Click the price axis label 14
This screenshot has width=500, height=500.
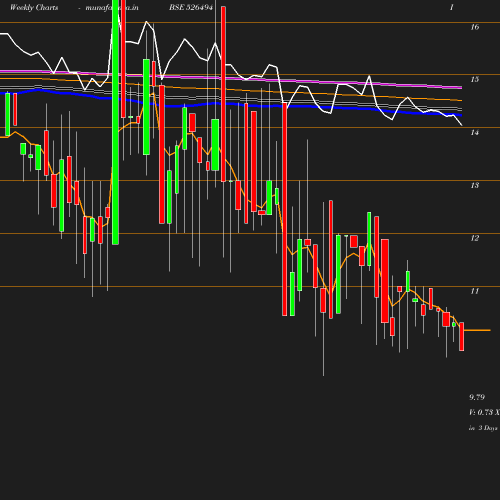coord(475,133)
